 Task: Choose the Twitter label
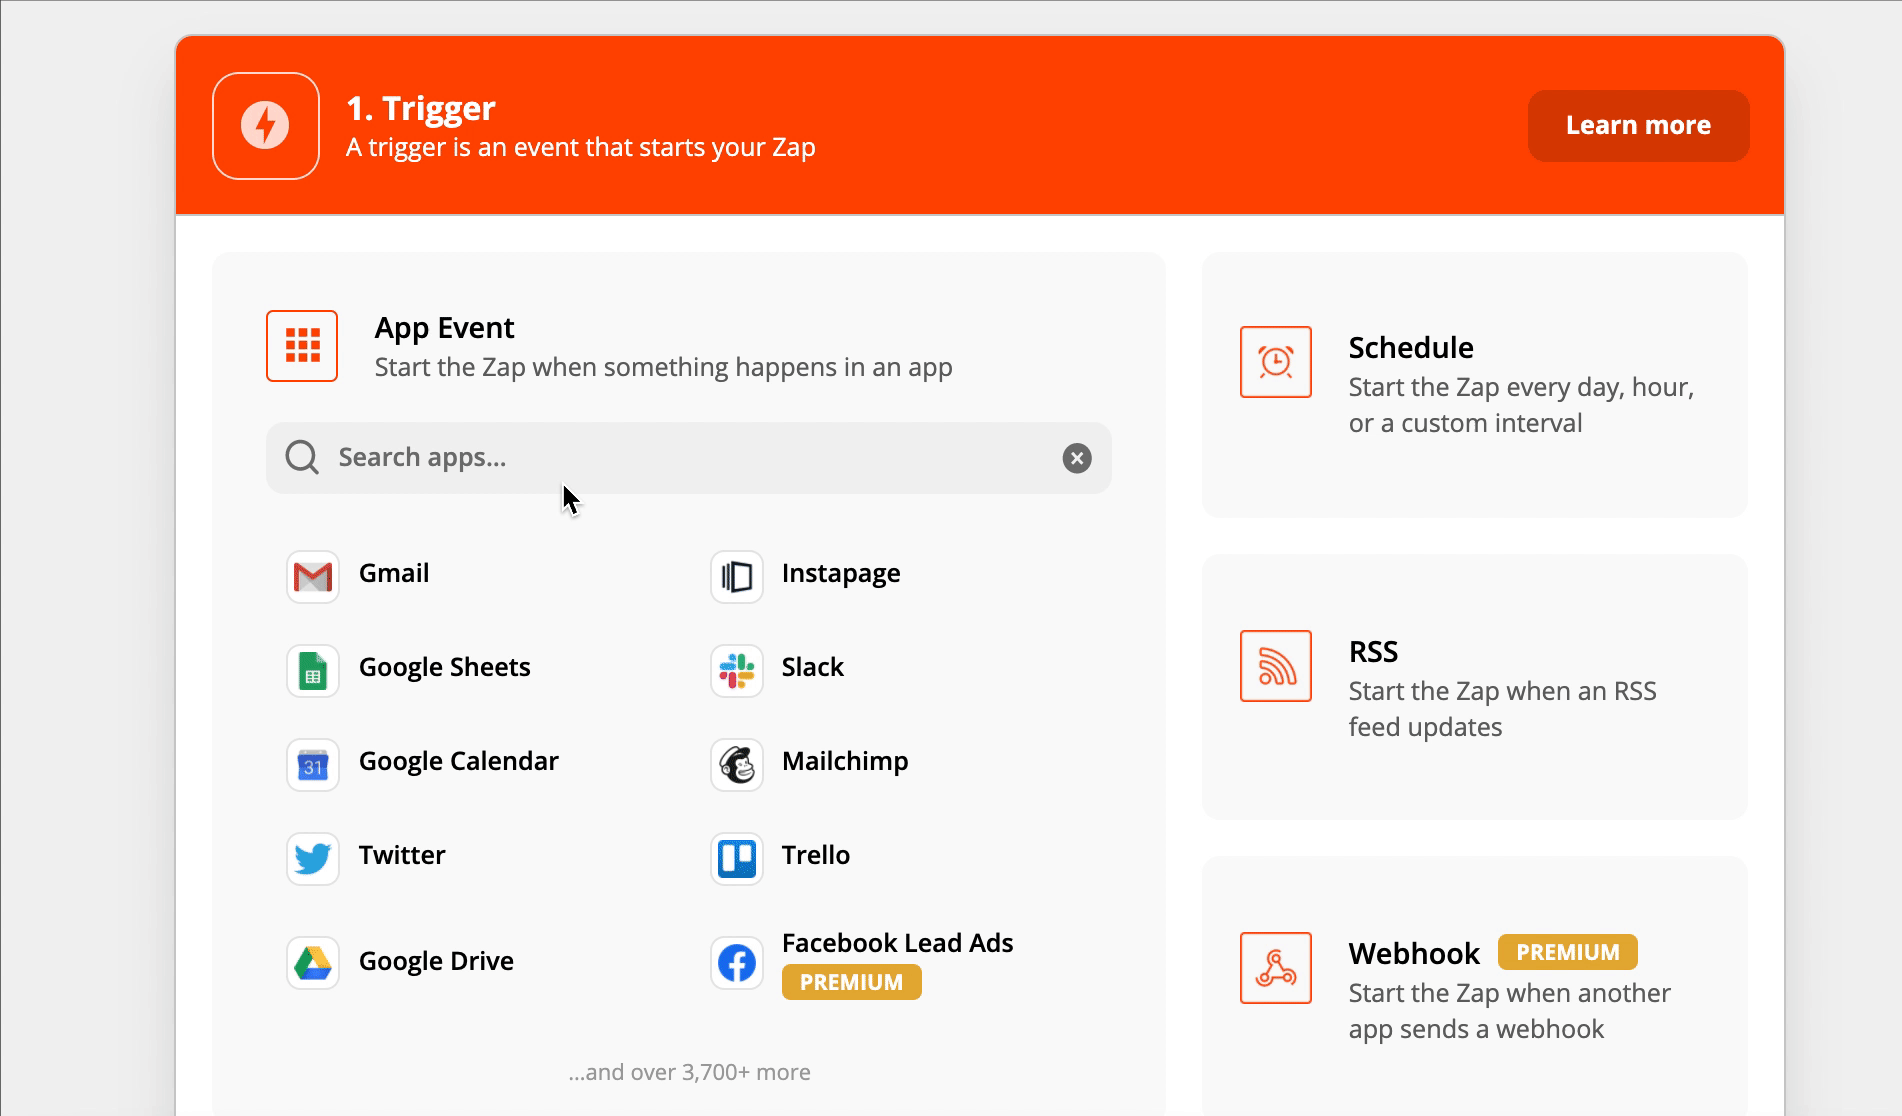point(402,855)
